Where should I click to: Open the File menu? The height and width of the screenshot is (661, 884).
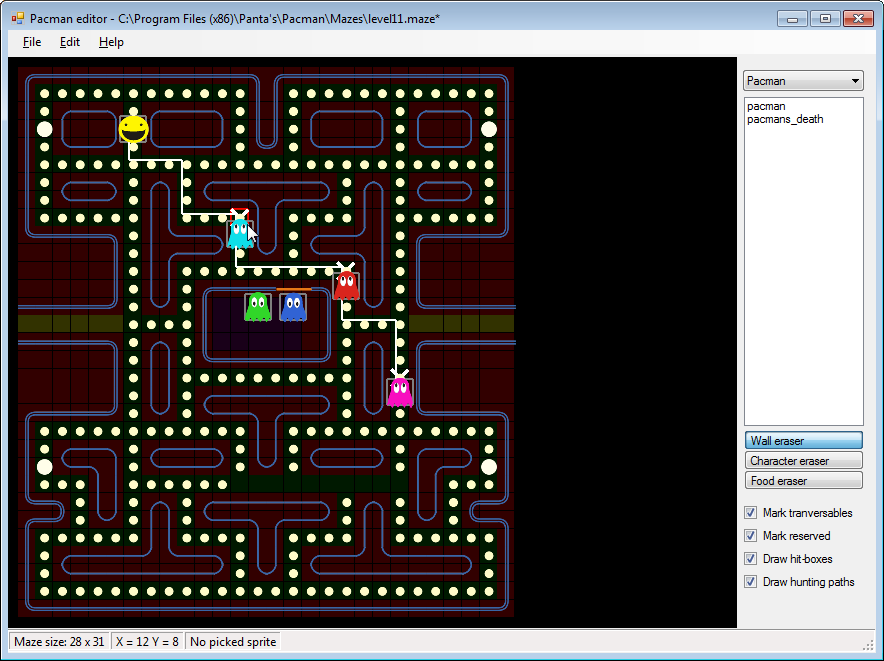[32, 42]
